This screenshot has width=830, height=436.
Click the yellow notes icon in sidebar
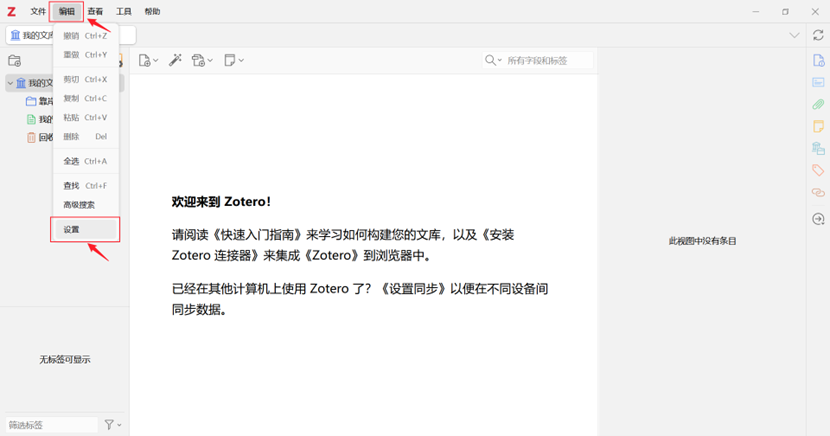tap(818, 126)
